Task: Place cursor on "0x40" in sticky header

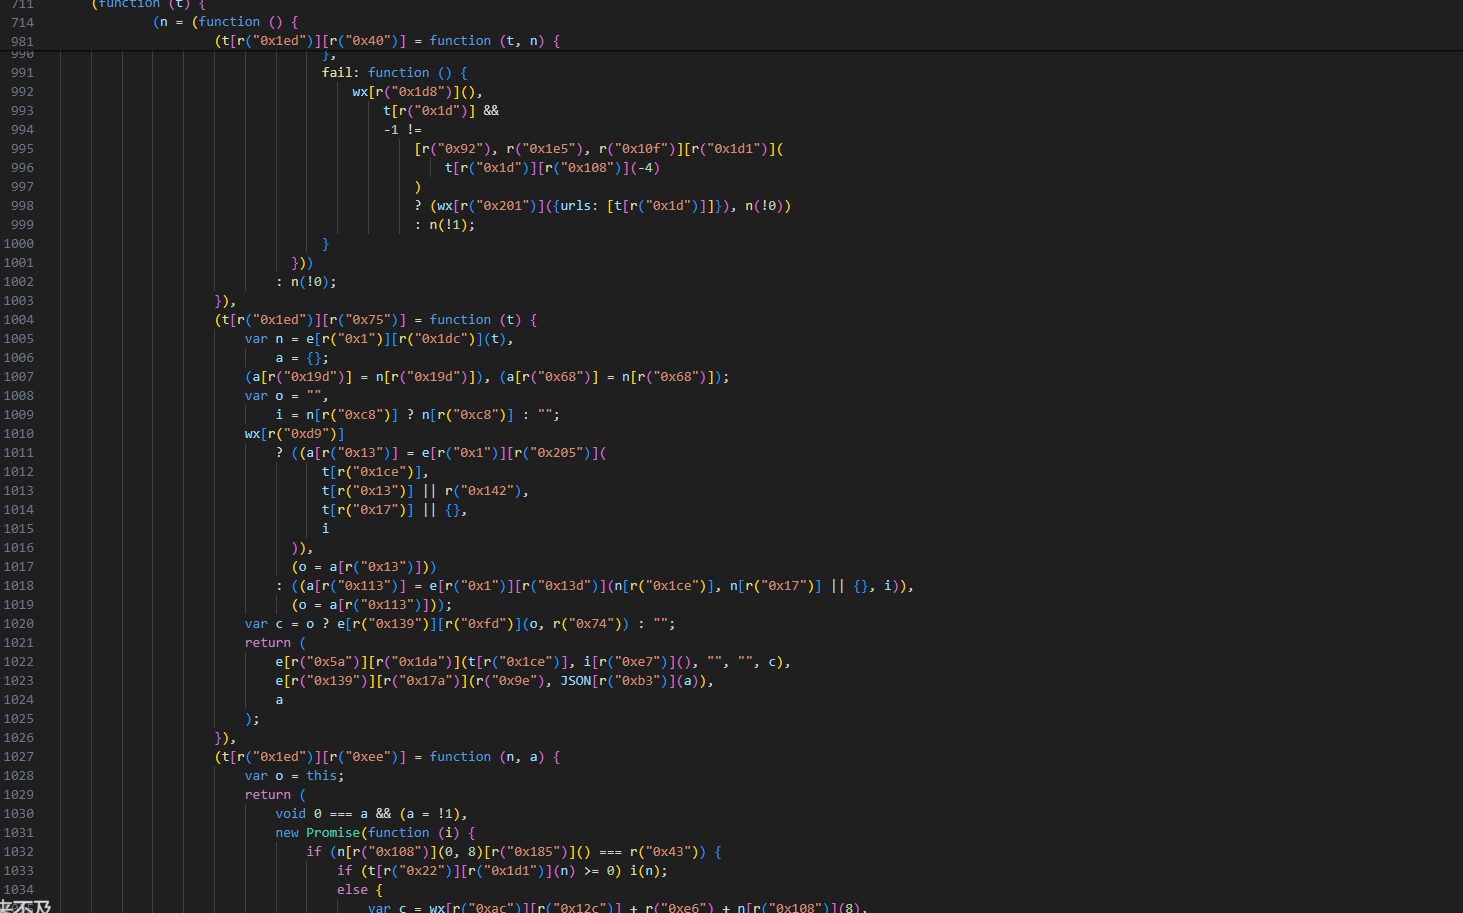Action: click(368, 41)
